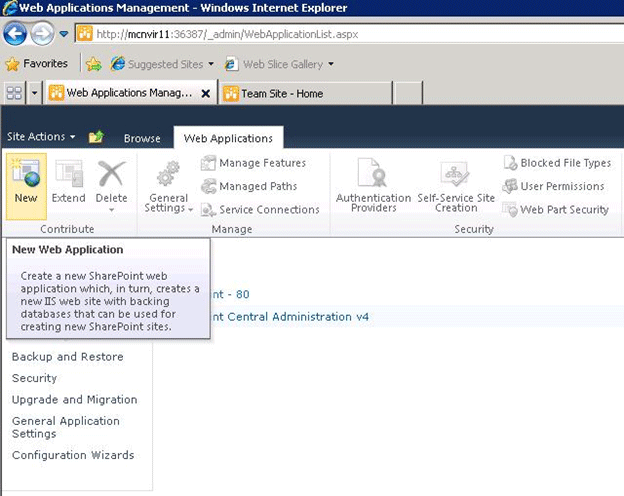The image size is (624, 496).
Task: Click the User Permissions icon
Action: click(x=510, y=186)
